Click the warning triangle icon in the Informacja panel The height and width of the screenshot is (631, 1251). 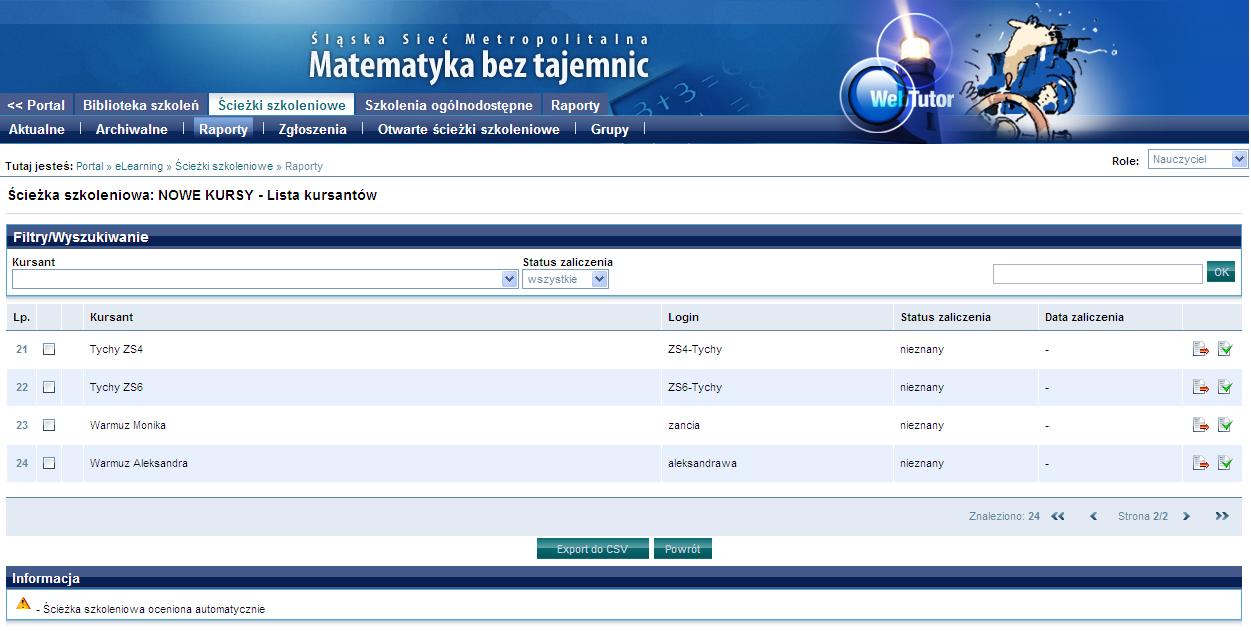pos(24,603)
